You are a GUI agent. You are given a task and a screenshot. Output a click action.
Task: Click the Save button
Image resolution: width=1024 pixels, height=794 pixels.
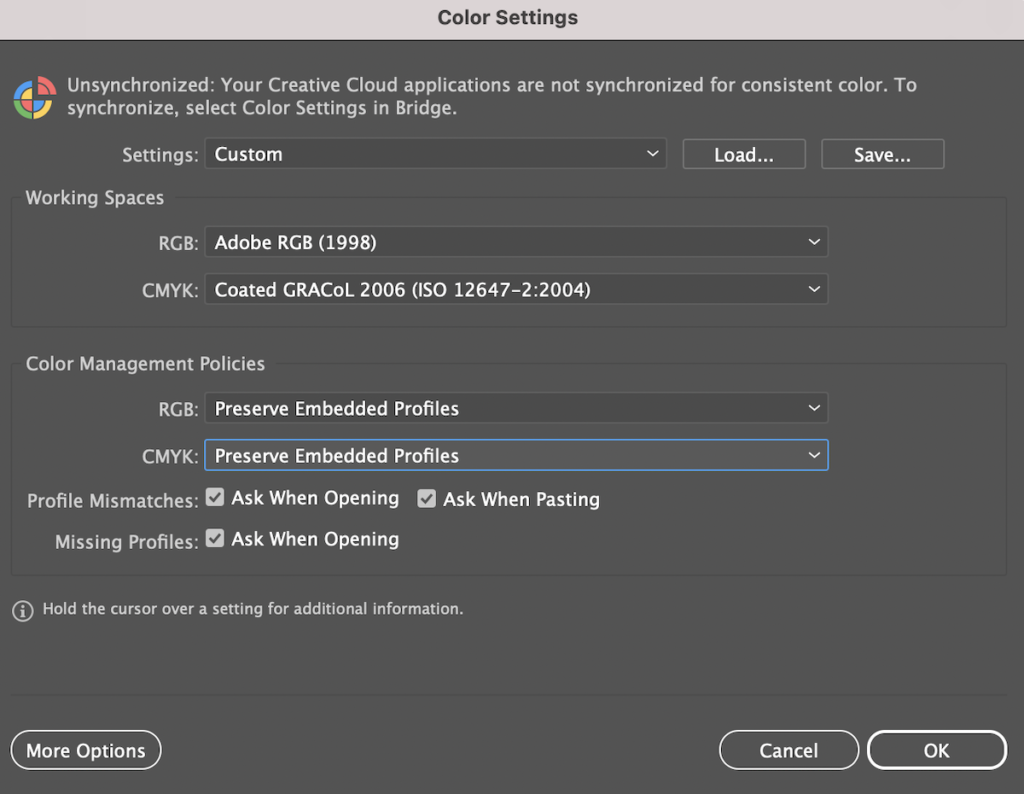882,154
